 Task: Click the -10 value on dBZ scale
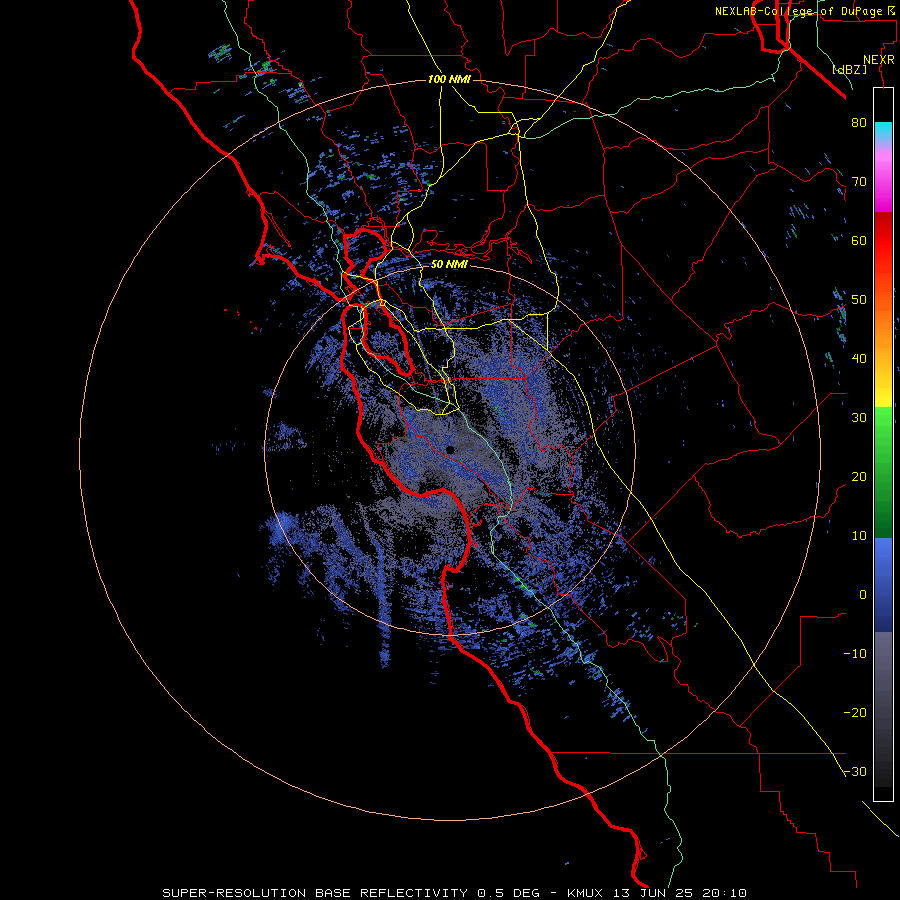point(855,653)
